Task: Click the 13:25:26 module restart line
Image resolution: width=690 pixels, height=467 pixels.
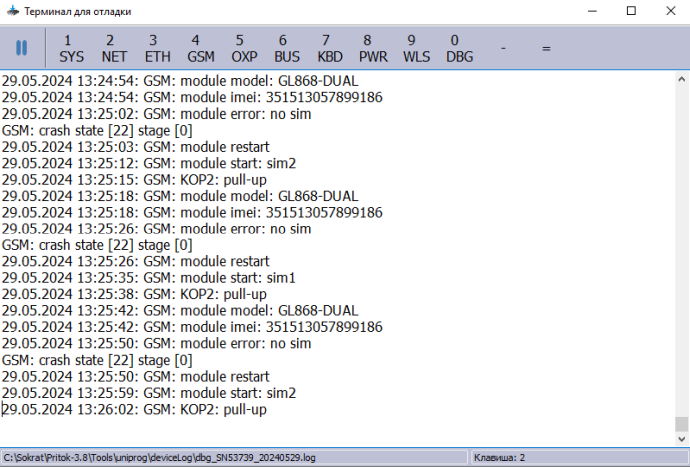Action: tap(136, 261)
